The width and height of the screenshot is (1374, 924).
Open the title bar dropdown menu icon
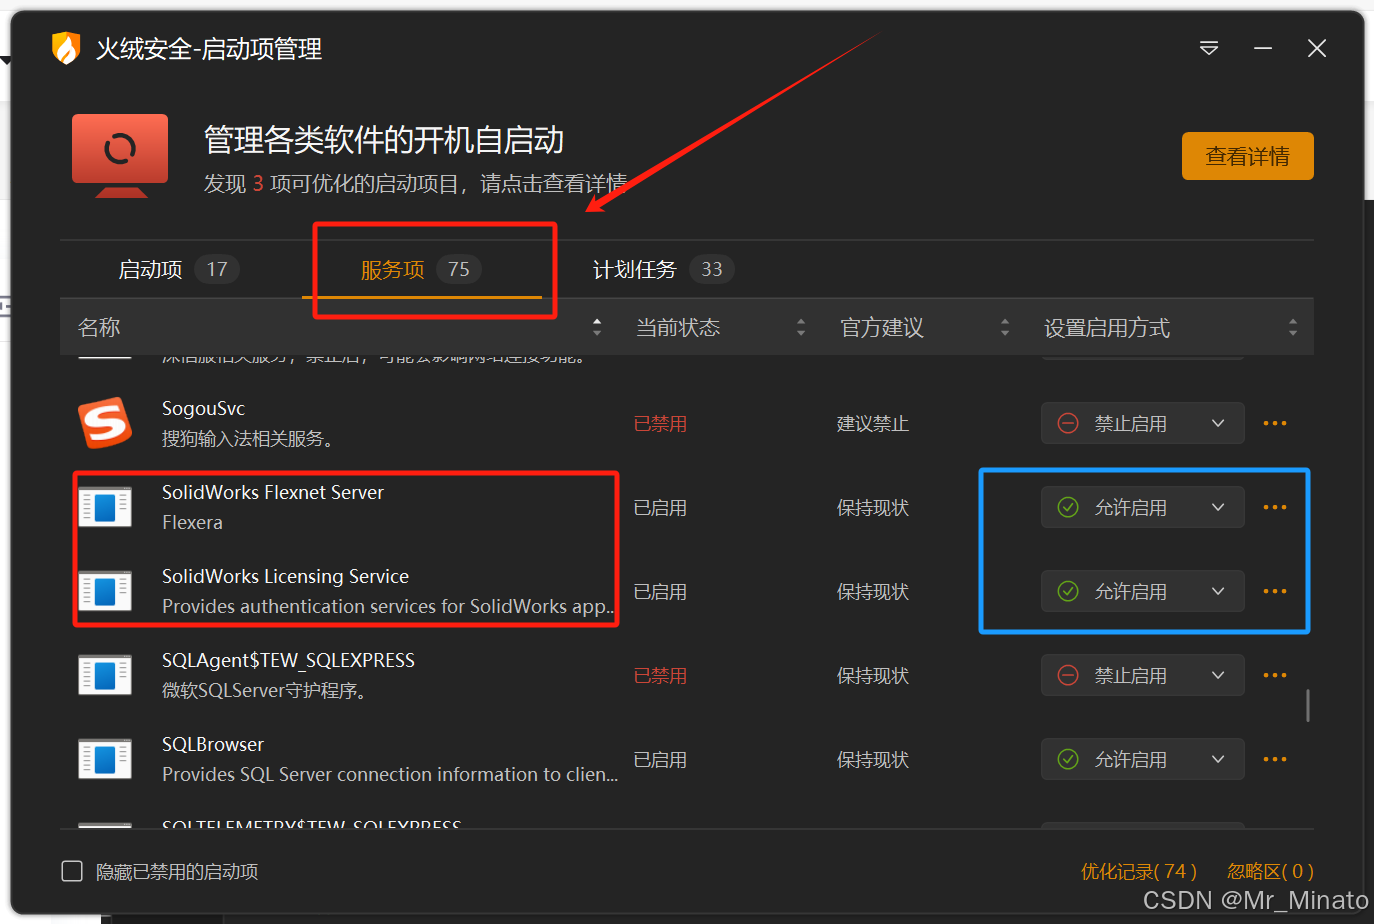pos(1209,48)
